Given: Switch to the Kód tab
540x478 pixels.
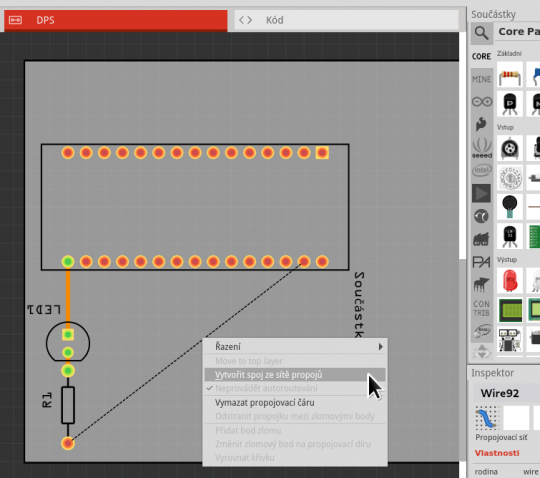Looking at the screenshot, I should [x=346, y=20].
